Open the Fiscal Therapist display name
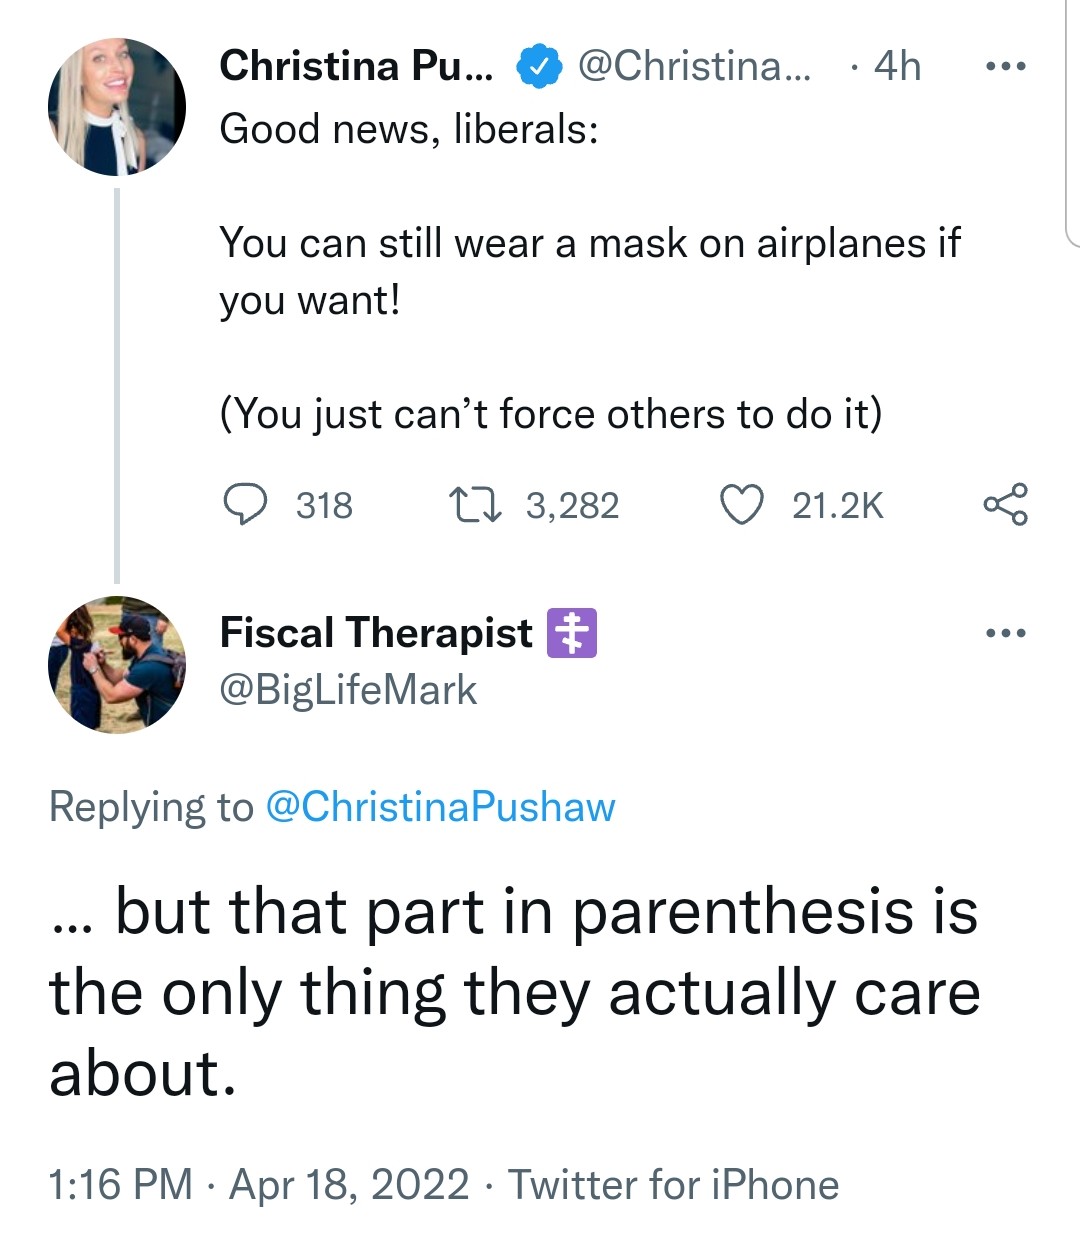The width and height of the screenshot is (1080, 1249). pyautogui.click(x=376, y=633)
